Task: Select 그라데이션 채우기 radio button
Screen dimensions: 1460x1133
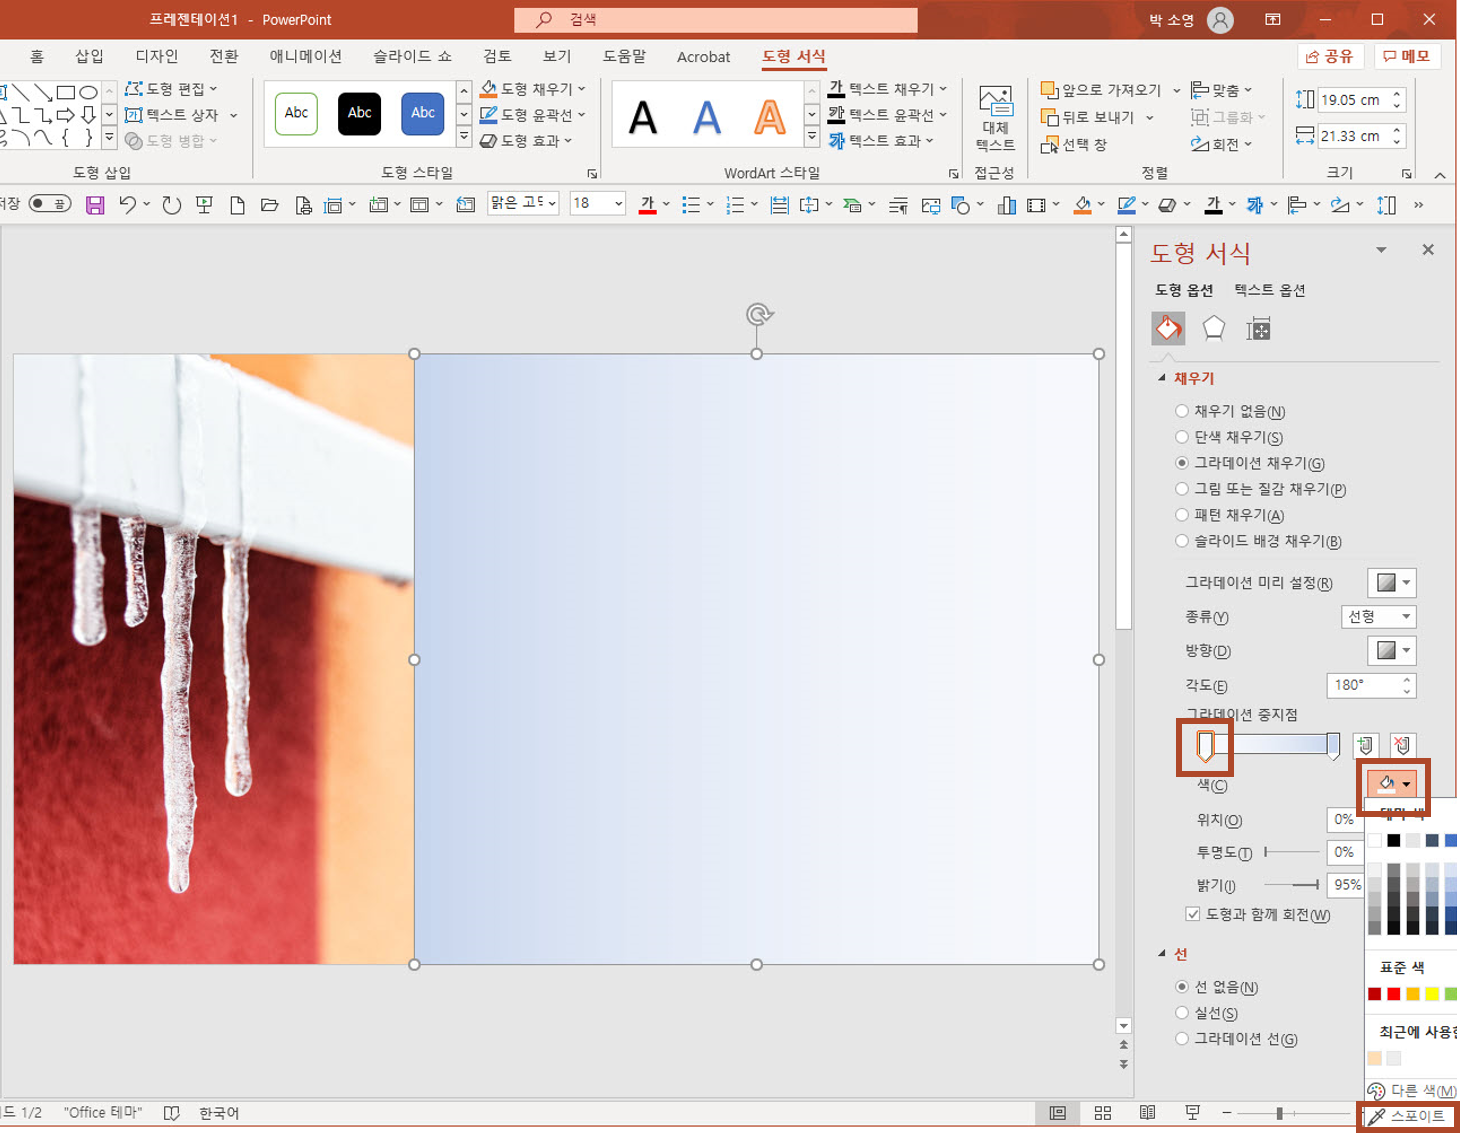Action: pyautogui.click(x=1182, y=463)
